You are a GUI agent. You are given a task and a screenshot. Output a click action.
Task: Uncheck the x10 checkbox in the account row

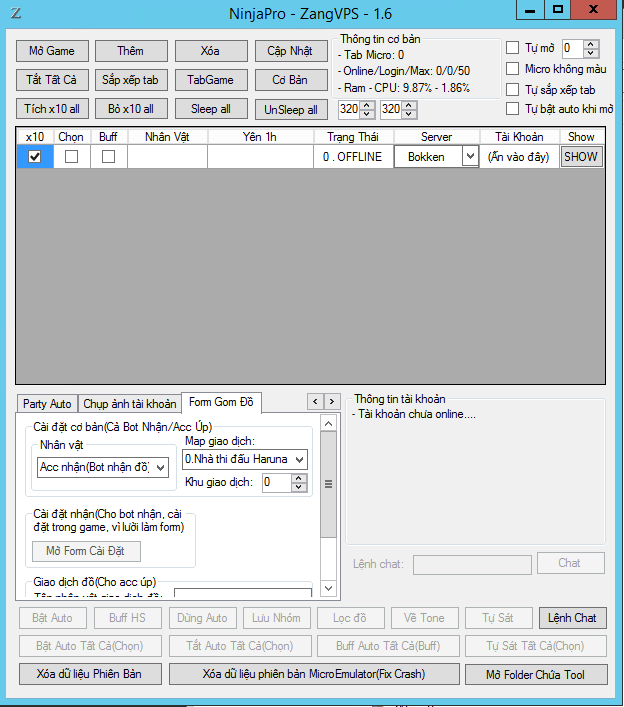click(x=35, y=157)
